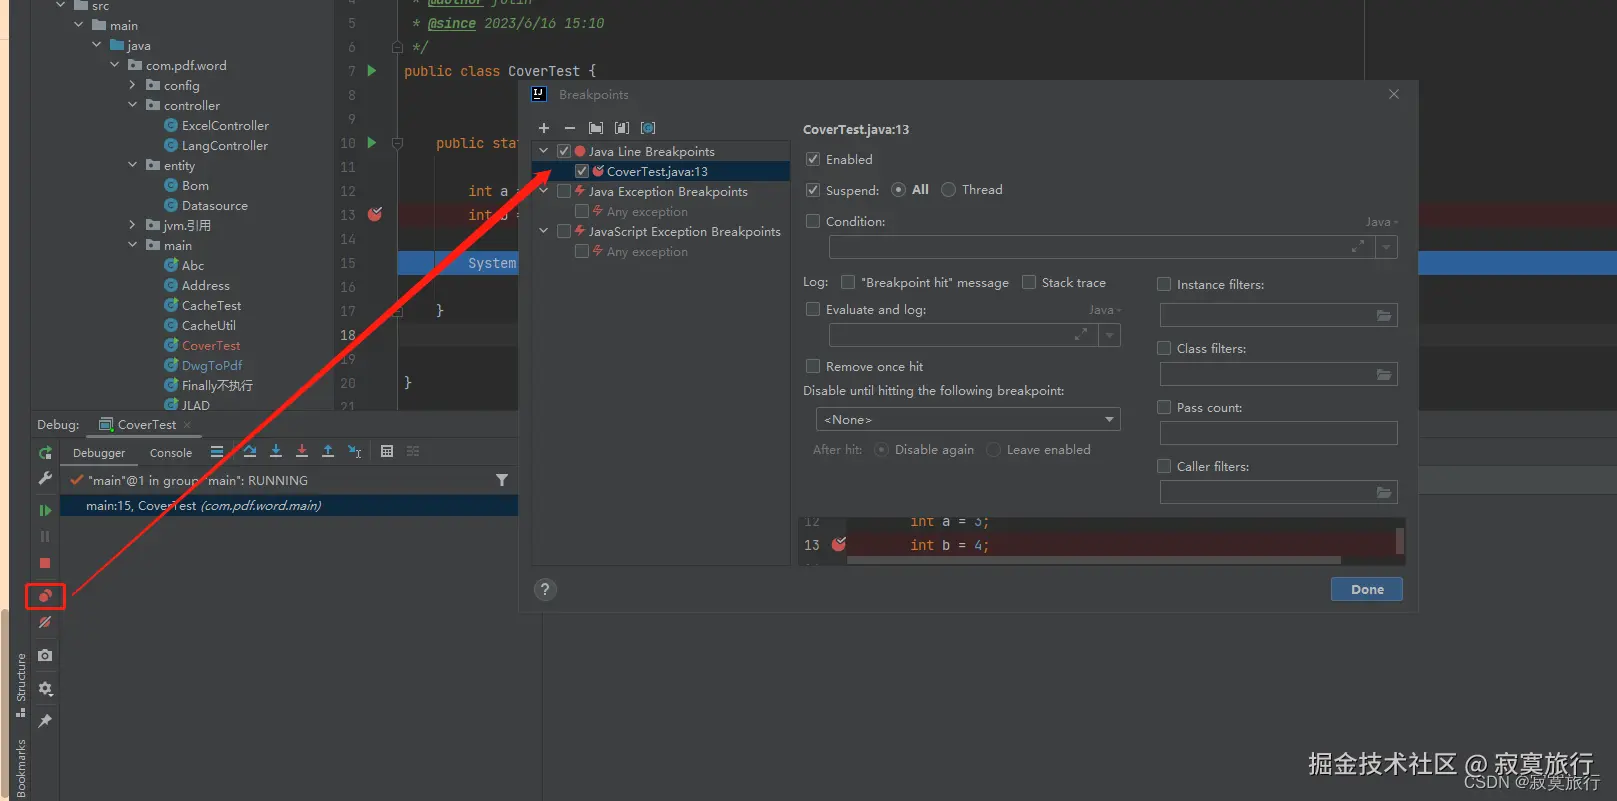Open the debug settings gear icon
1617x801 pixels.
[45, 689]
